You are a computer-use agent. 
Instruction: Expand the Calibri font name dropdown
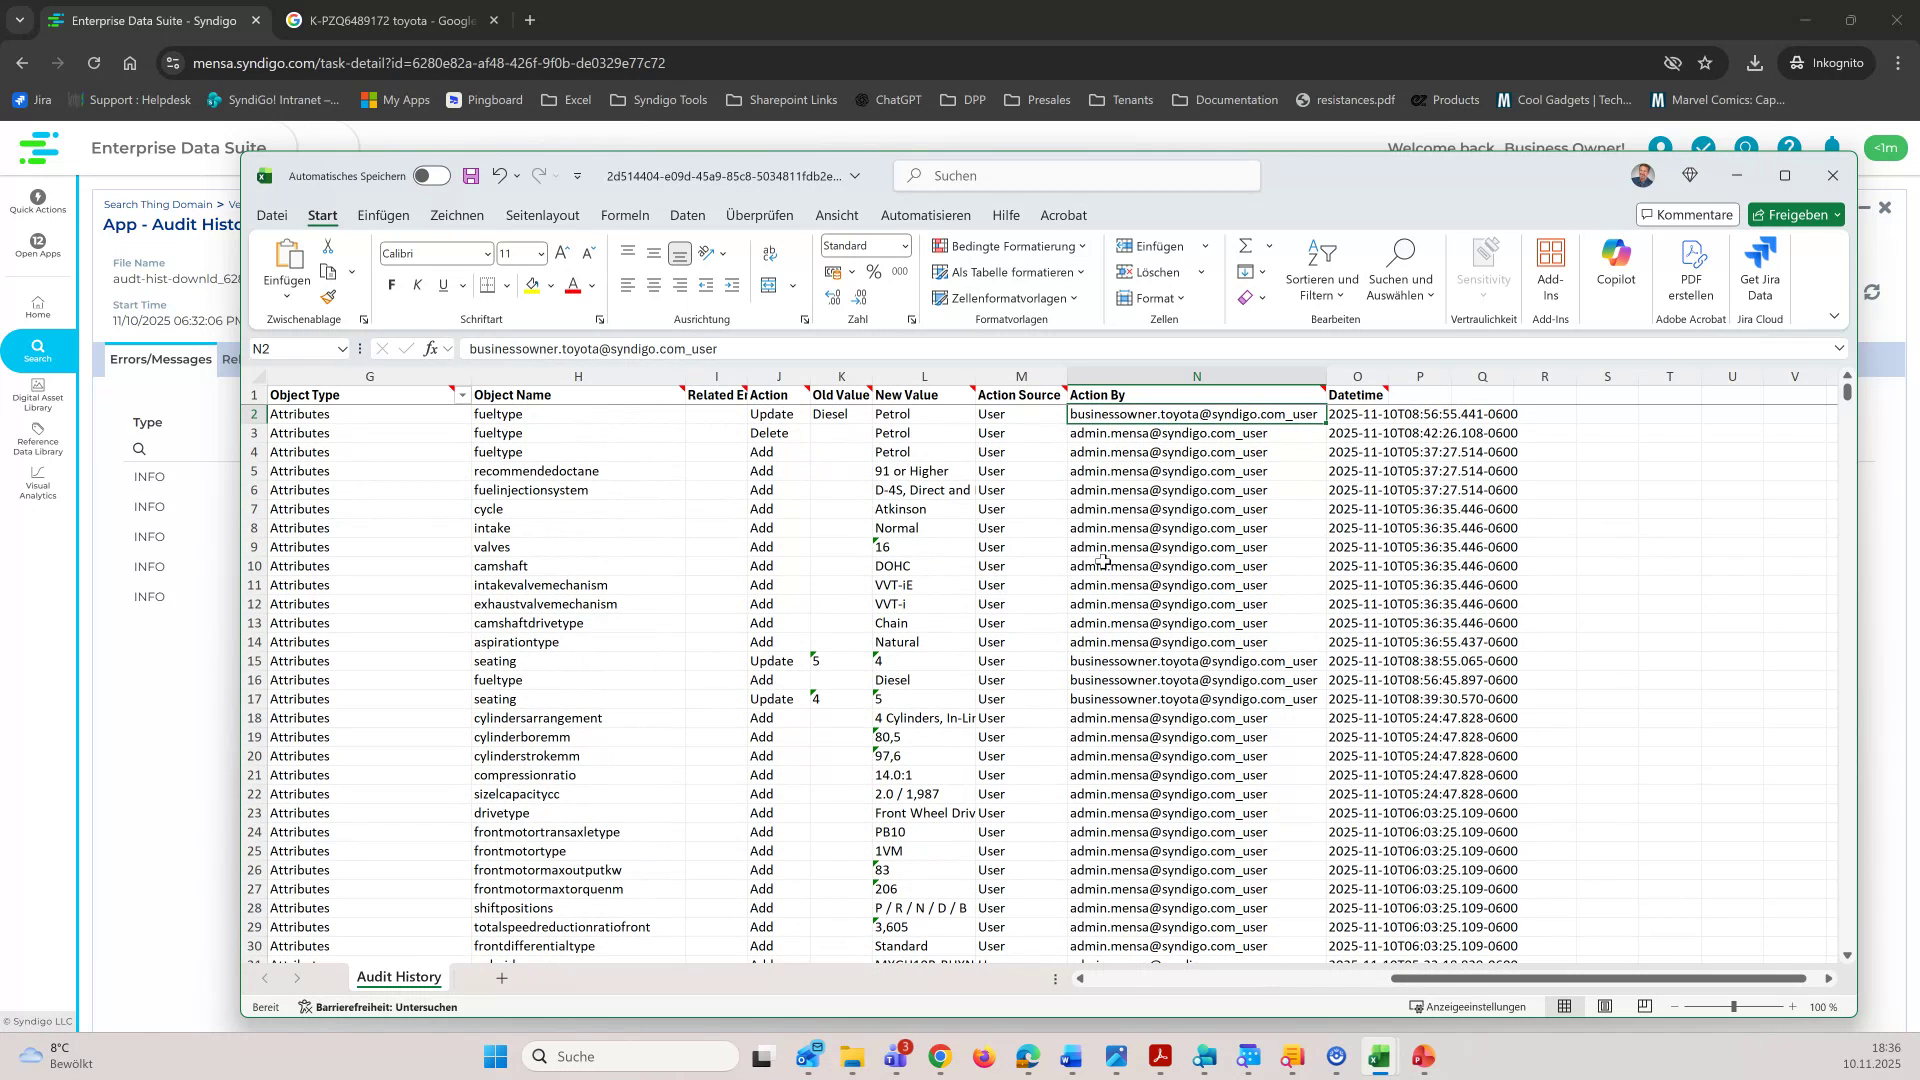point(487,253)
